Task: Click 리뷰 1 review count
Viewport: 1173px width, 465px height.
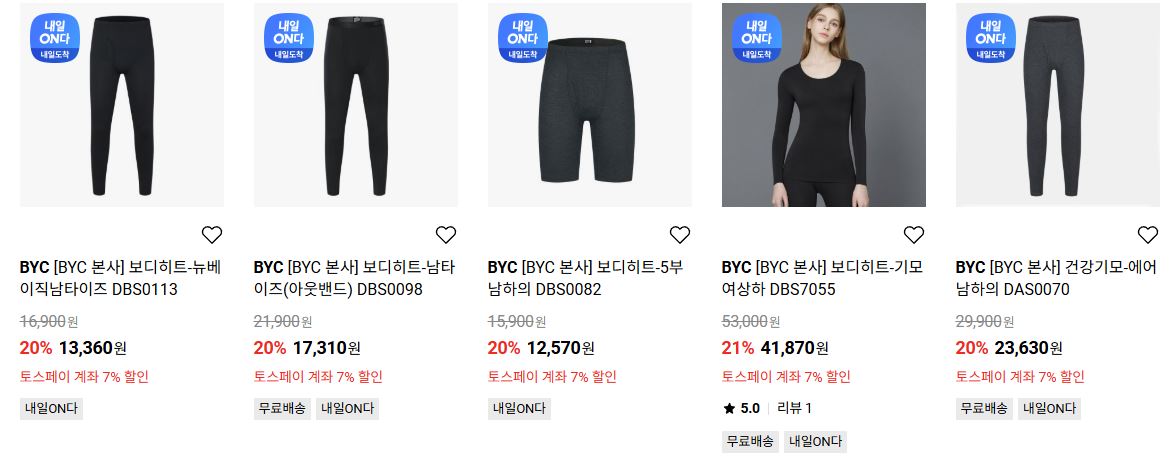Action: pyautogui.click(x=794, y=408)
